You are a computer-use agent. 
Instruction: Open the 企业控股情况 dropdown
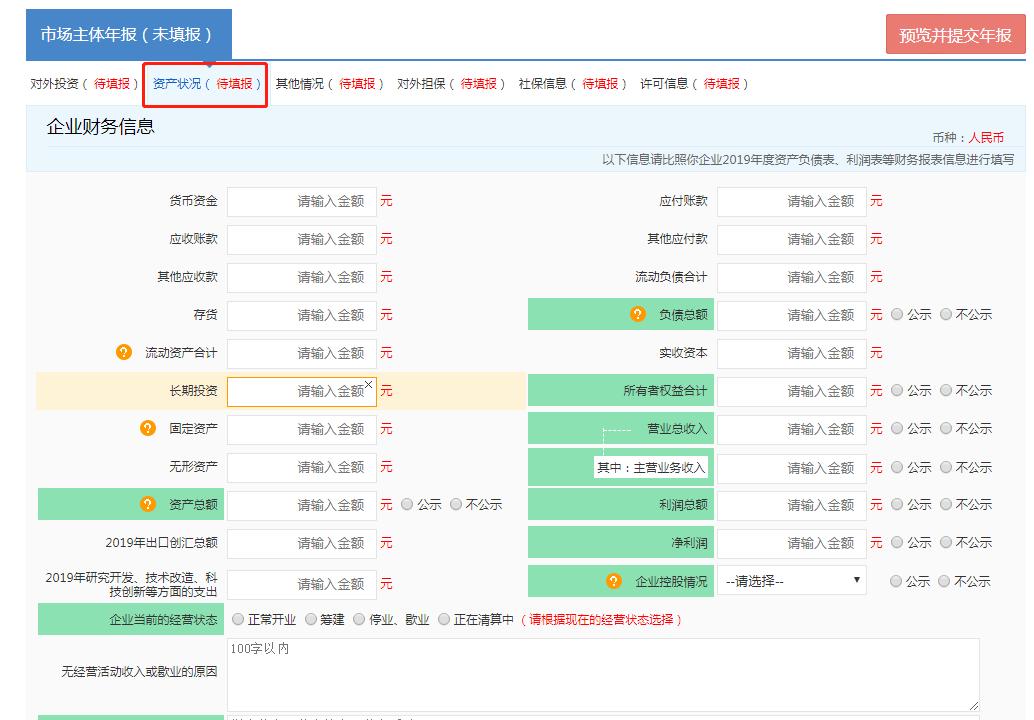pyautogui.click(x=791, y=581)
